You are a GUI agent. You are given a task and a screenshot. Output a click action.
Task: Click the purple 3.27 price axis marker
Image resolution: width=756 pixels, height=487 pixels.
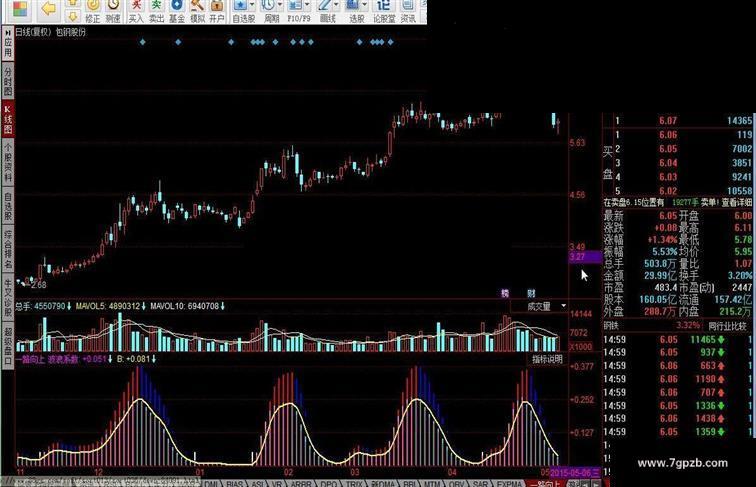coord(585,257)
